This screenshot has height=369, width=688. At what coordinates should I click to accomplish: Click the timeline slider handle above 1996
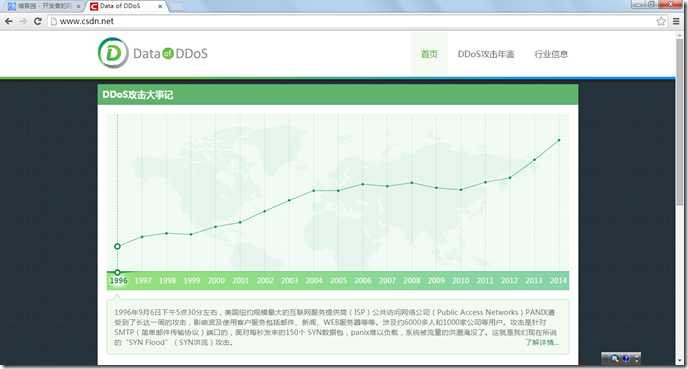coord(118,272)
